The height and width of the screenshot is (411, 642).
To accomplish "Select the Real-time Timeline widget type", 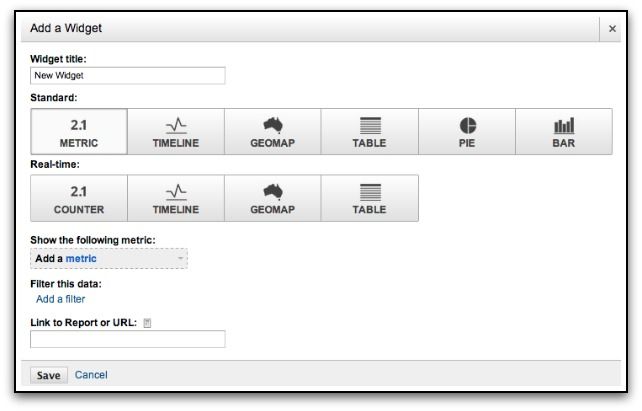I will point(176,198).
